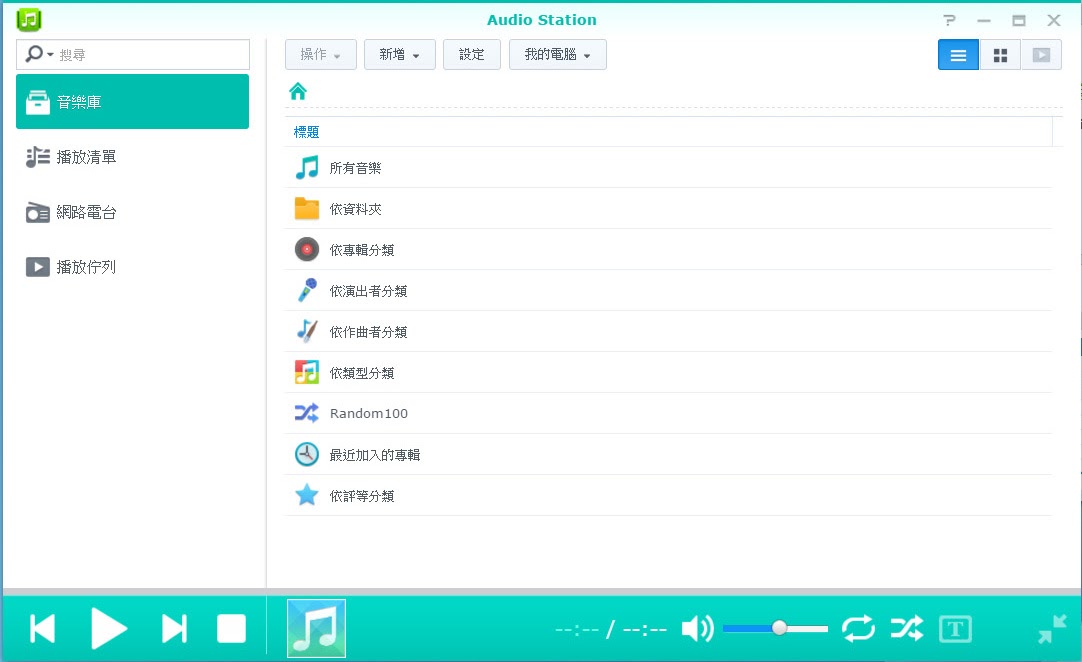Click the music note icon of 所有音樂
The image size is (1082, 662).
pos(307,167)
